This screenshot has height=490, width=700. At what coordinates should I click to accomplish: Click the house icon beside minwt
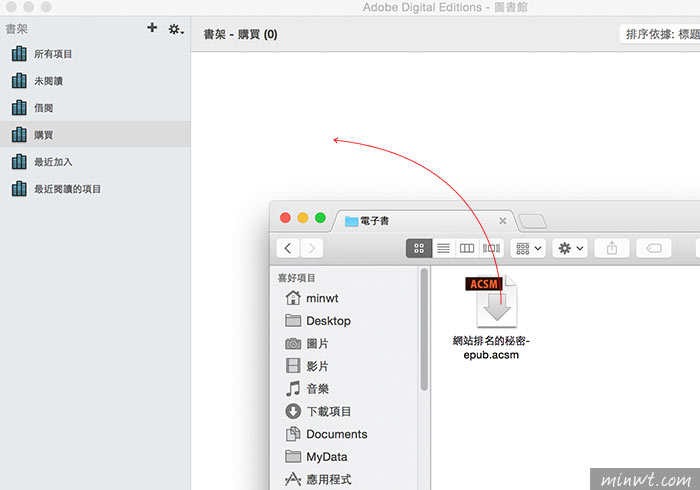tap(293, 298)
